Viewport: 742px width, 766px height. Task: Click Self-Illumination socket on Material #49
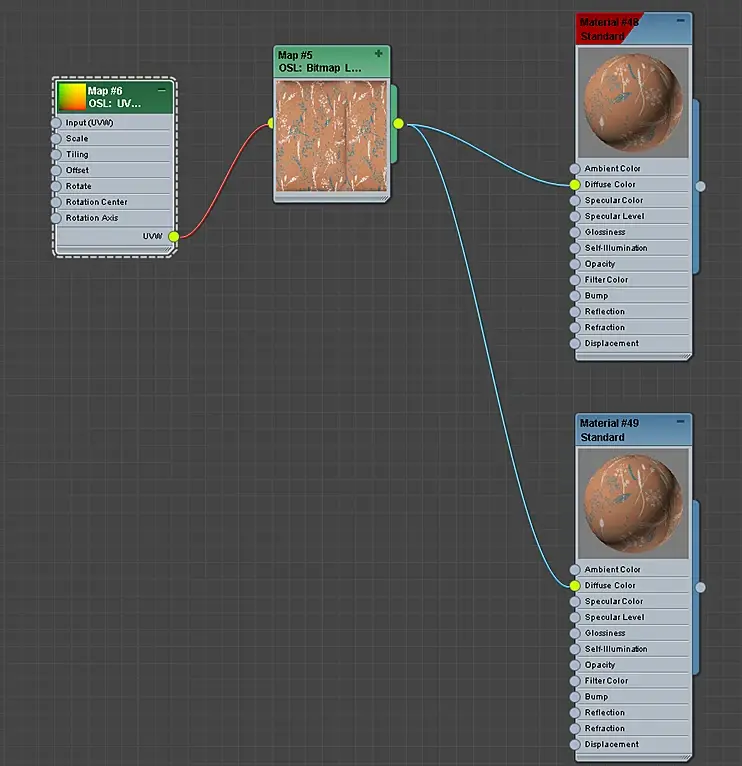(575, 649)
